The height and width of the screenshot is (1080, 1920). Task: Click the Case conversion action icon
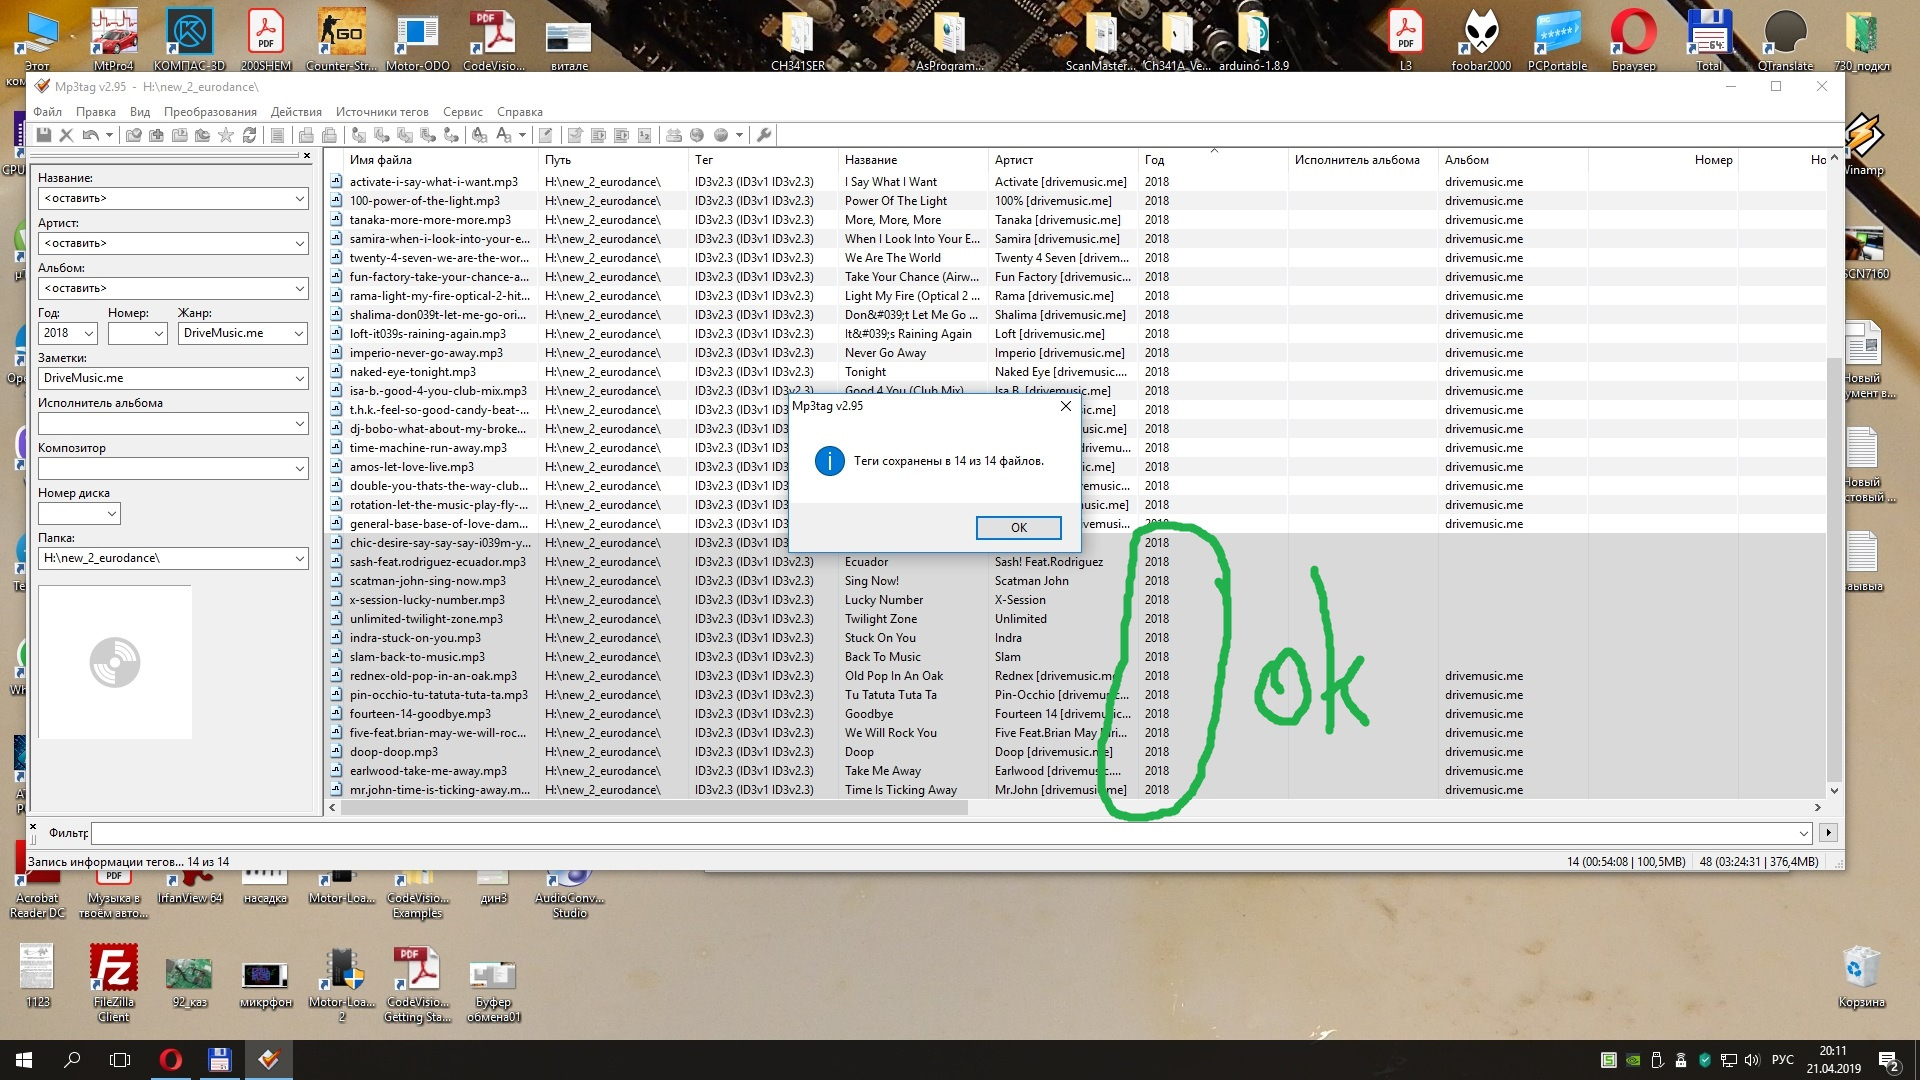(x=503, y=135)
